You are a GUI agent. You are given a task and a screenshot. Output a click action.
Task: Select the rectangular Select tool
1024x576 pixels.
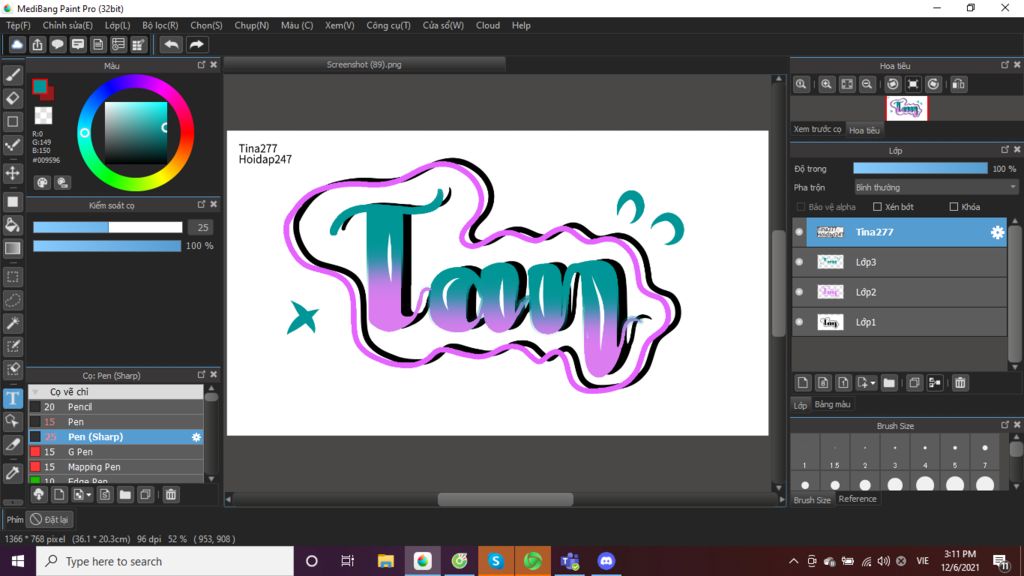(x=12, y=277)
